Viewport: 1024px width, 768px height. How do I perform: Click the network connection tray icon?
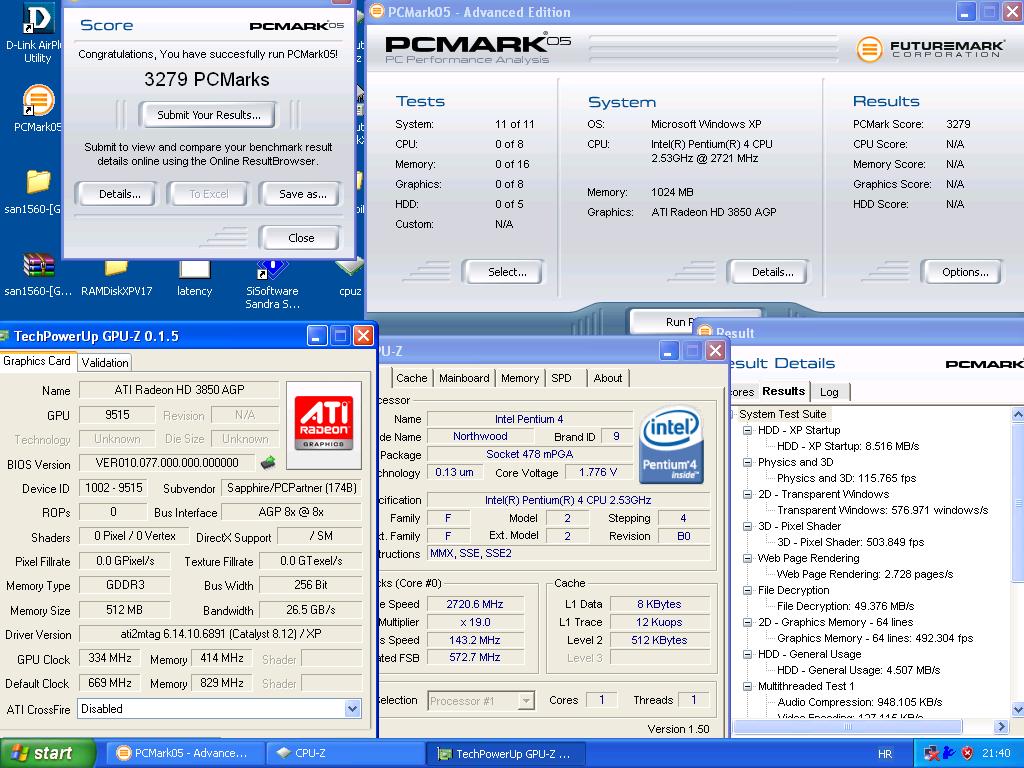tap(931, 753)
